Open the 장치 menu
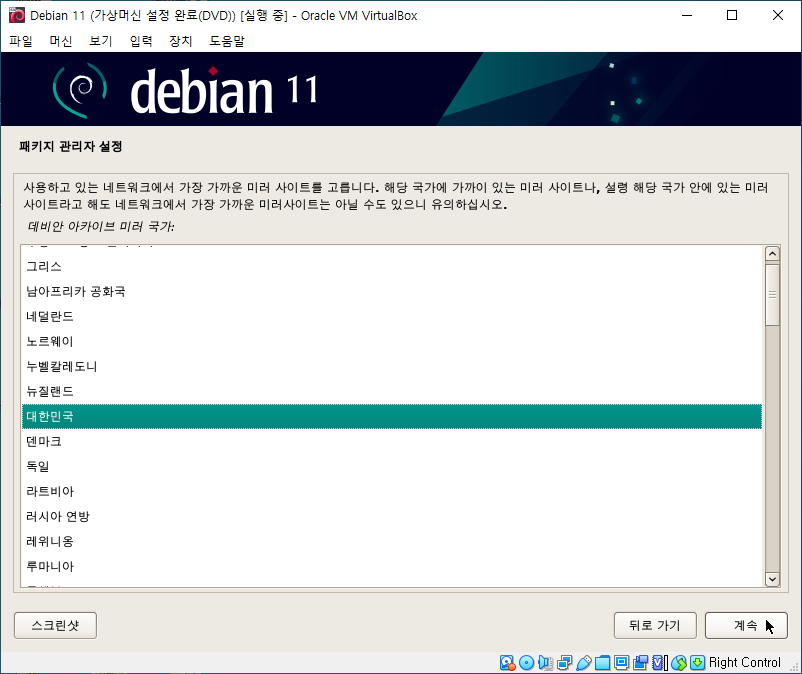Viewport: 802px width, 674px height. (181, 41)
